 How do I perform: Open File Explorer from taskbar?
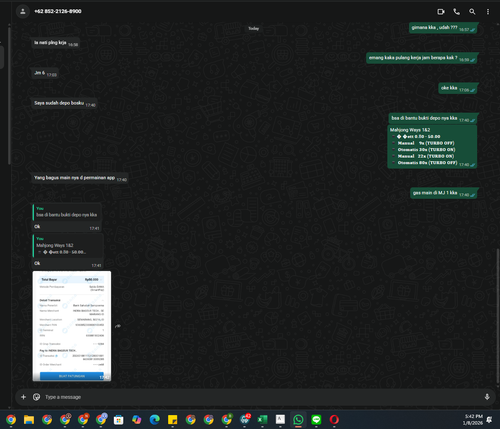pos(29,420)
